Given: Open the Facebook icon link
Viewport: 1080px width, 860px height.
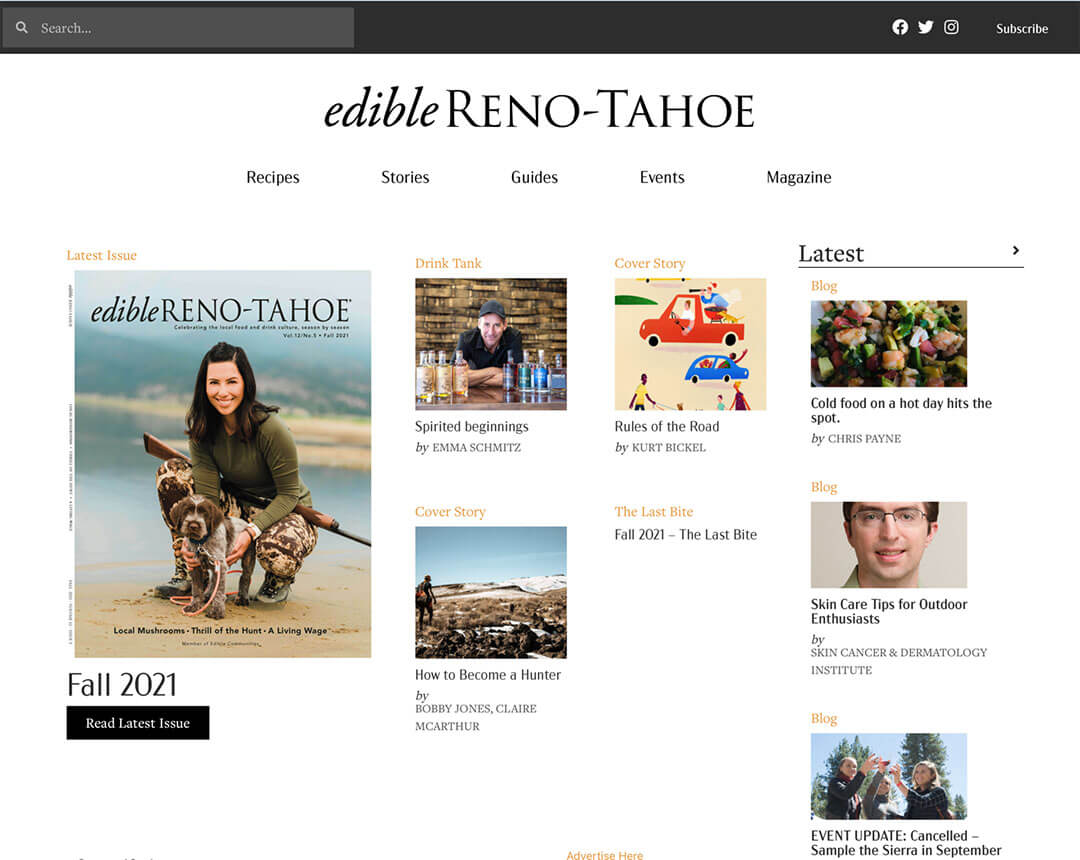Looking at the screenshot, I should click(900, 28).
